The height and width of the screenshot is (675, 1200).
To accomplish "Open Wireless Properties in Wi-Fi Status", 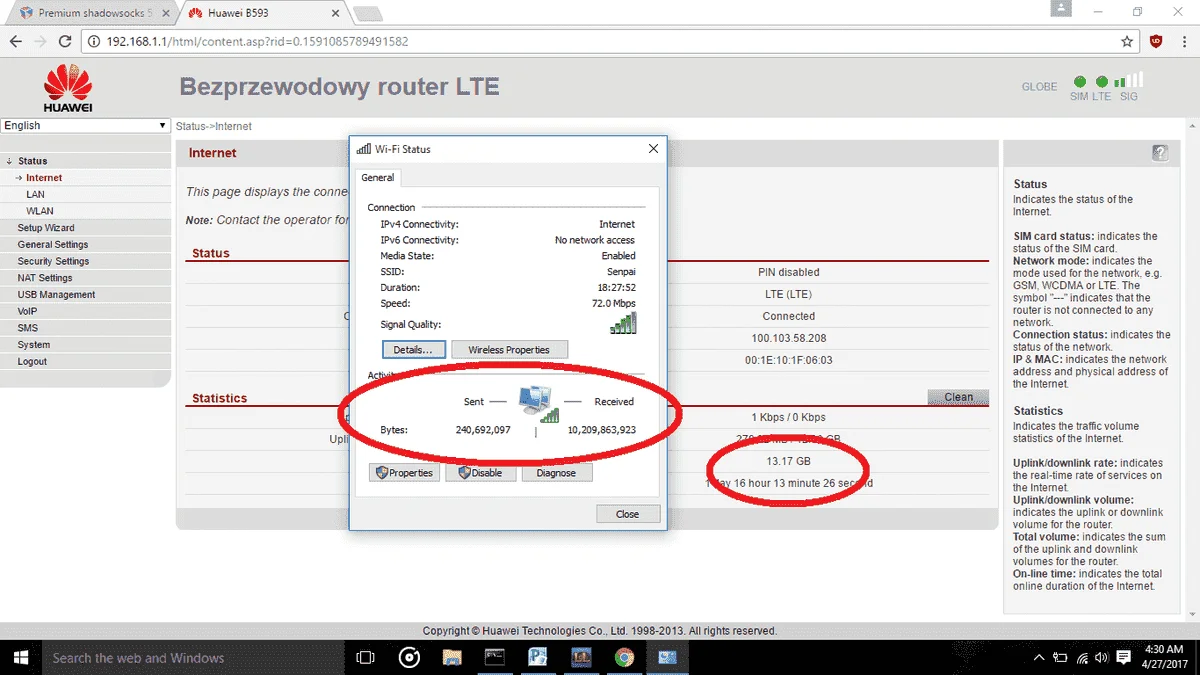I will click(510, 350).
